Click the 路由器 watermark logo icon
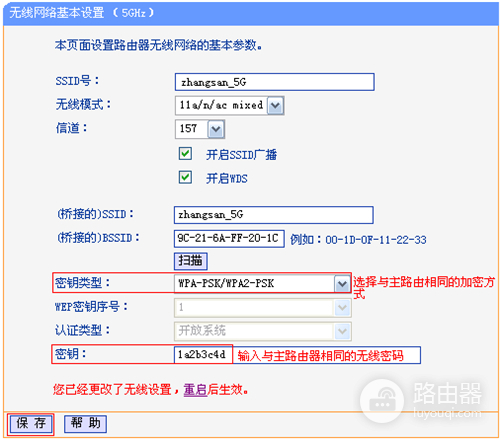Viewport: 500px width, 441px height. coord(382,401)
